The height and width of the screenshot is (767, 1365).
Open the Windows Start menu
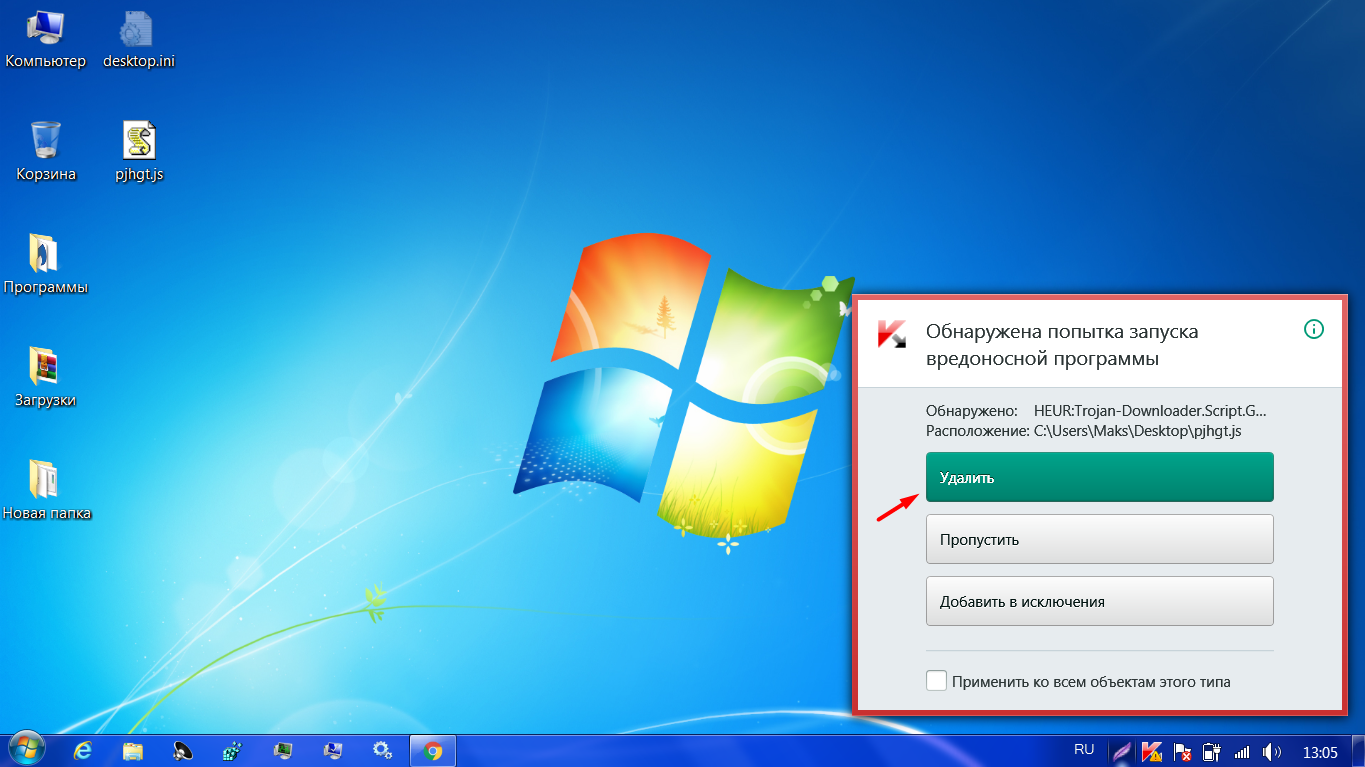click(x=27, y=750)
